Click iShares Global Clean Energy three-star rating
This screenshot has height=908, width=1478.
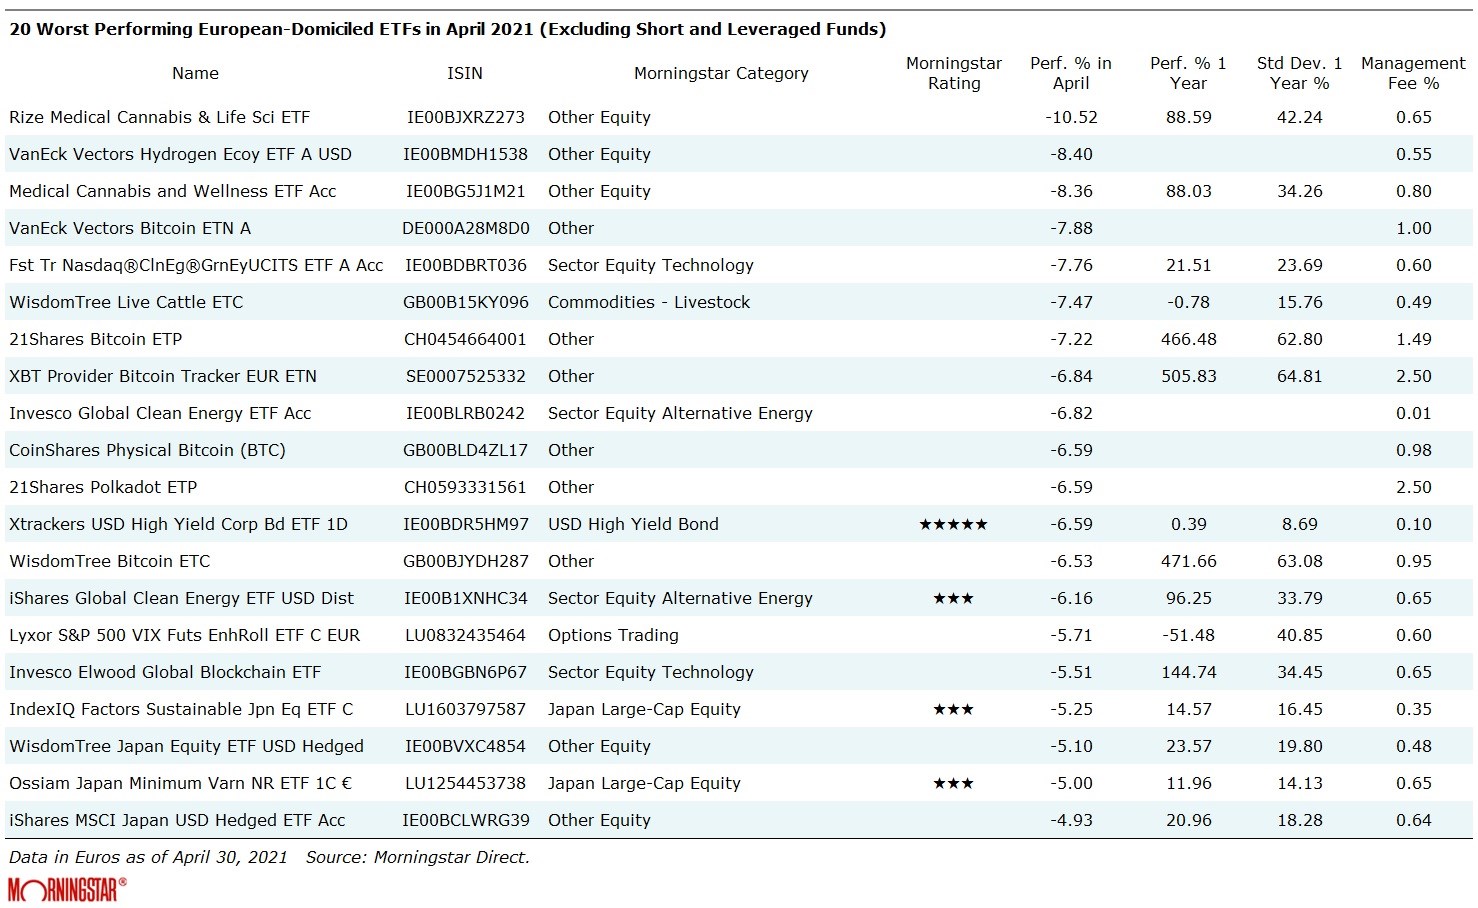953,598
